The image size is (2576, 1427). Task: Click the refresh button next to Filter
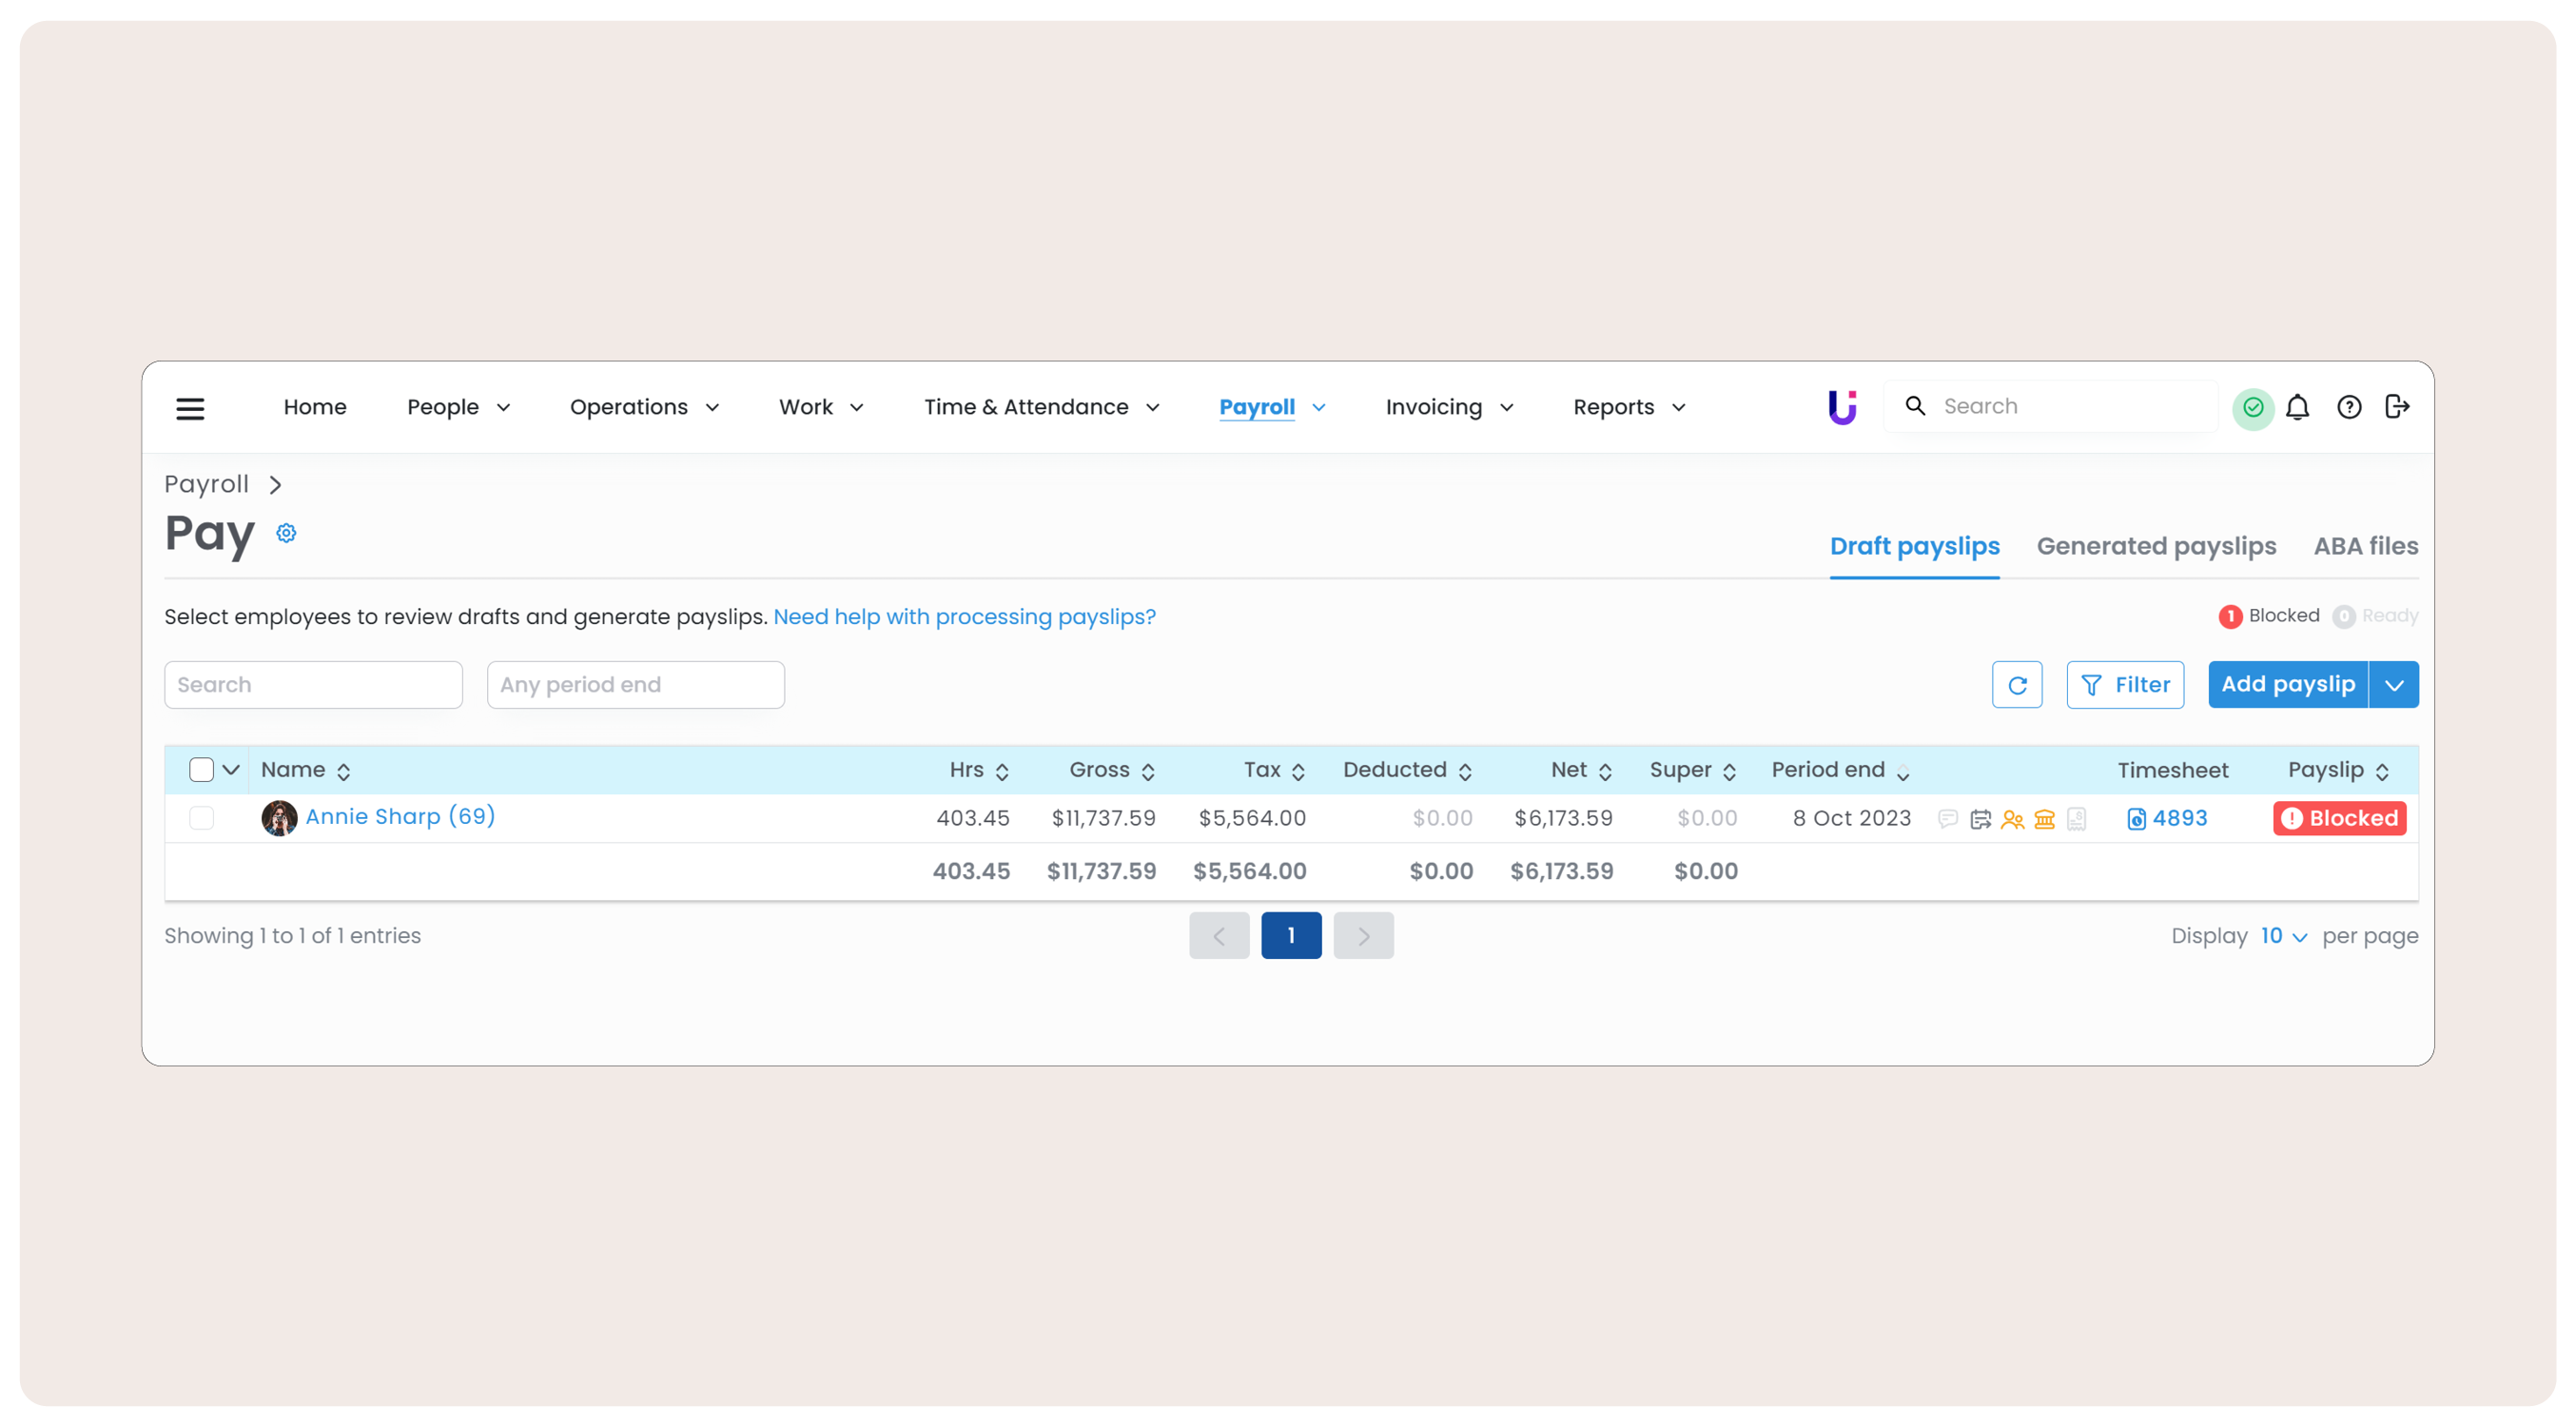coord(2016,685)
